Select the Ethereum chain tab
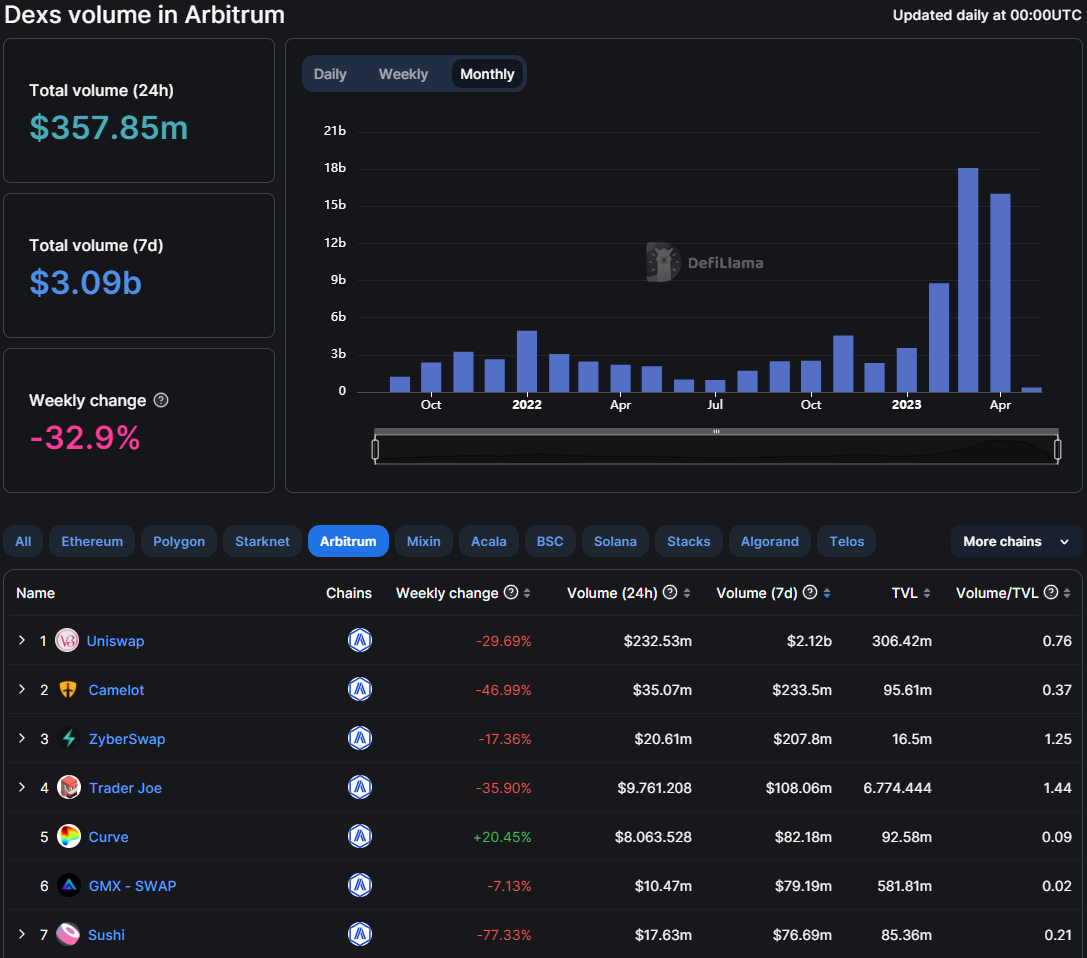The image size is (1087, 958). click(x=92, y=541)
